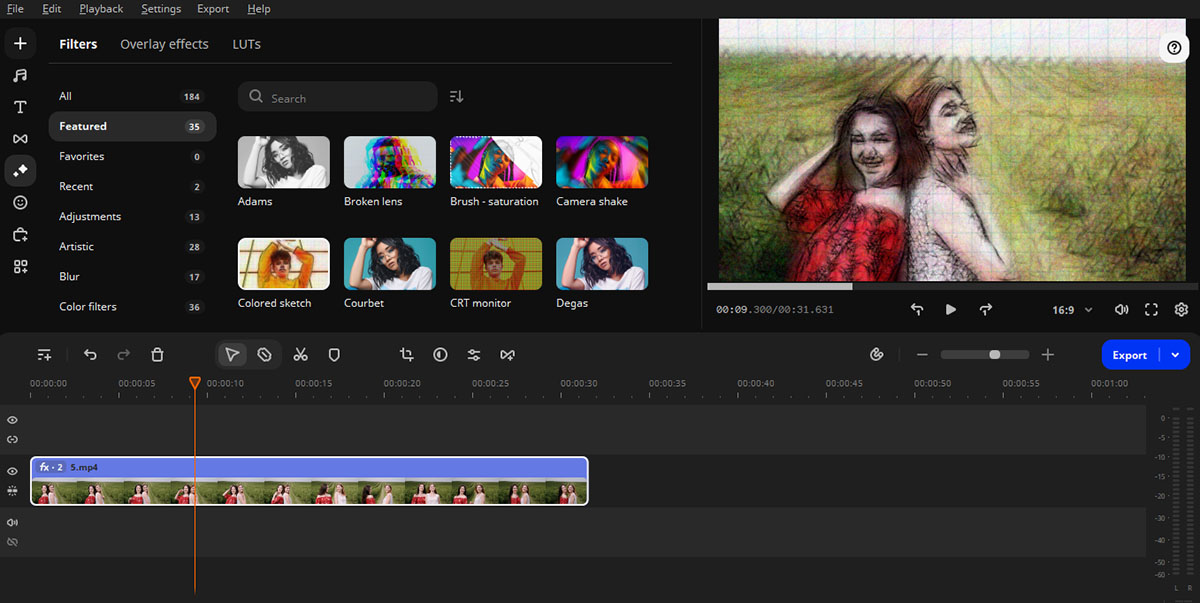Open the Stickers panel with the smiley icon

[20, 202]
